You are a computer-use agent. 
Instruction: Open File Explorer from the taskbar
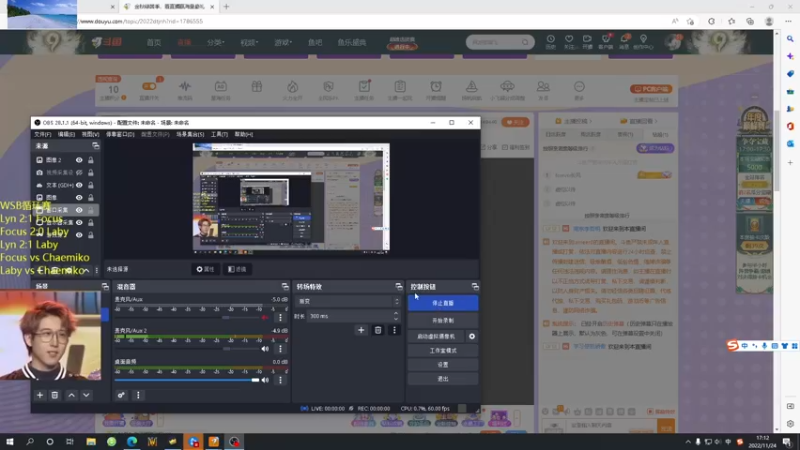(91, 442)
